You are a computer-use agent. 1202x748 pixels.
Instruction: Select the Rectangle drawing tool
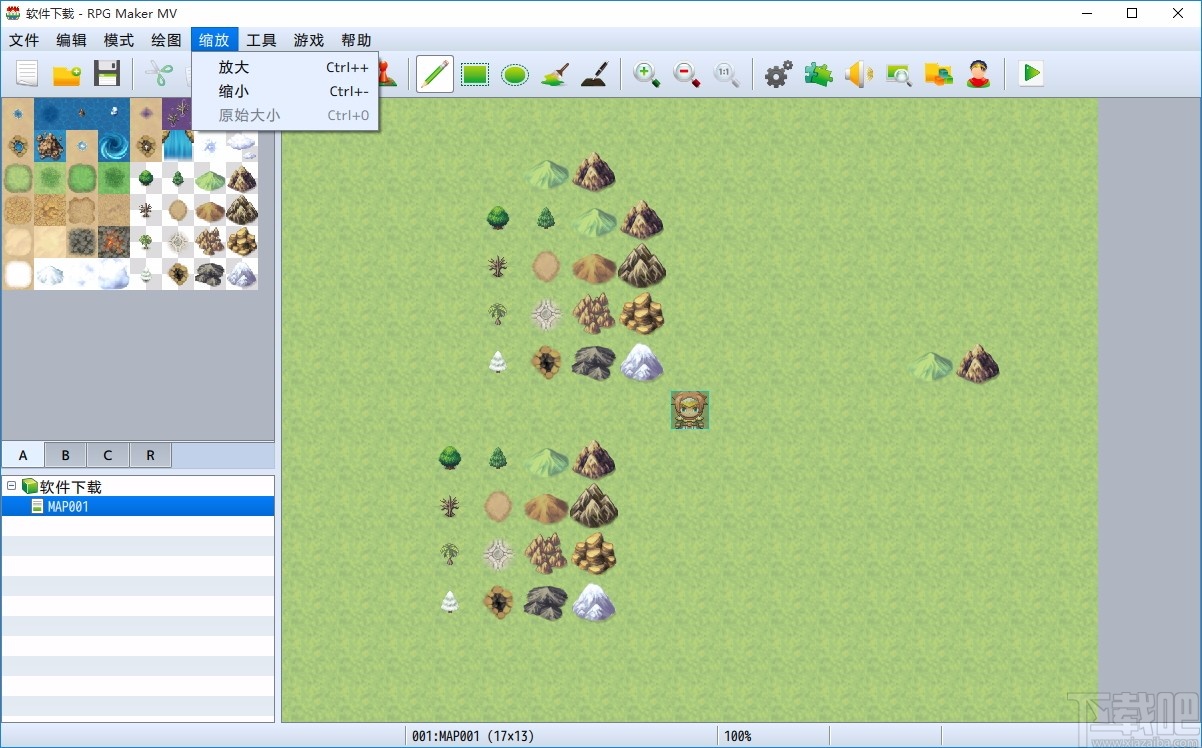click(474, 74)
